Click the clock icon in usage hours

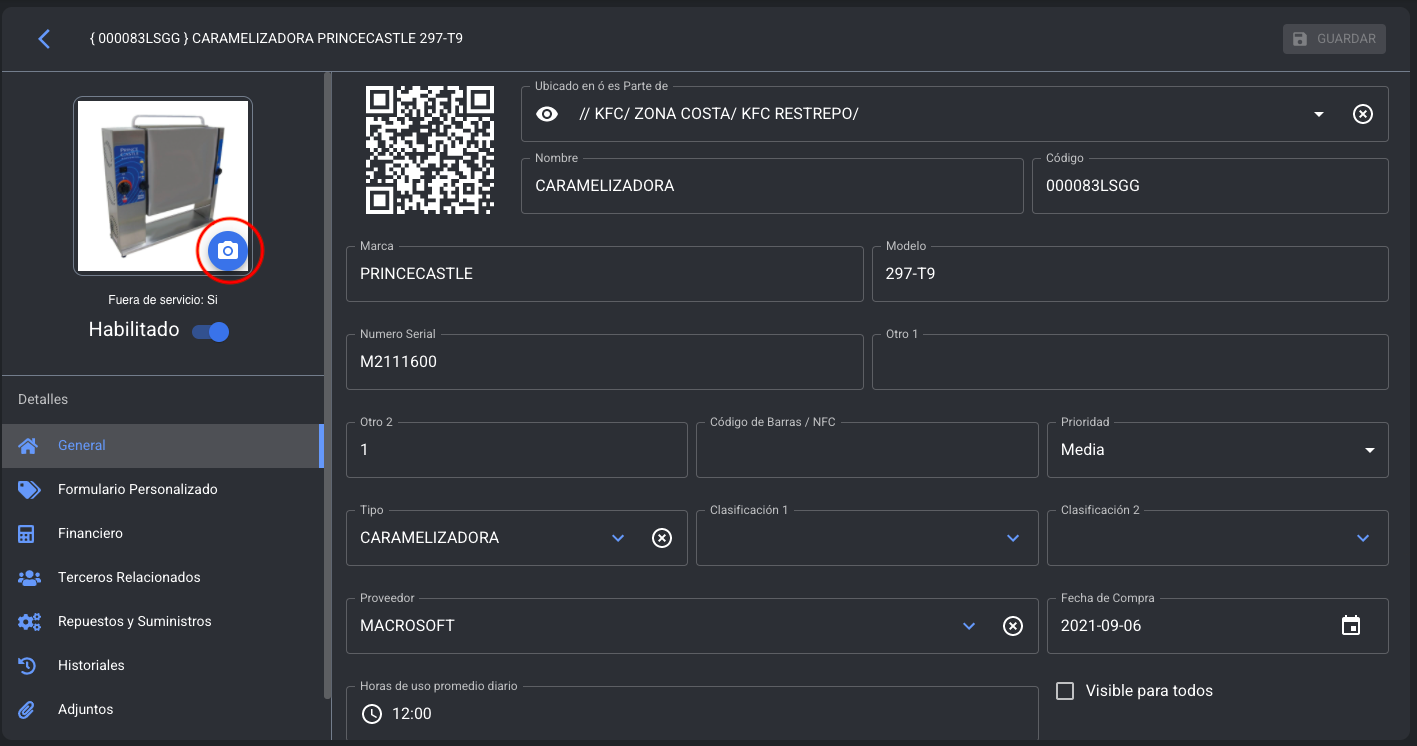point(372,714)
